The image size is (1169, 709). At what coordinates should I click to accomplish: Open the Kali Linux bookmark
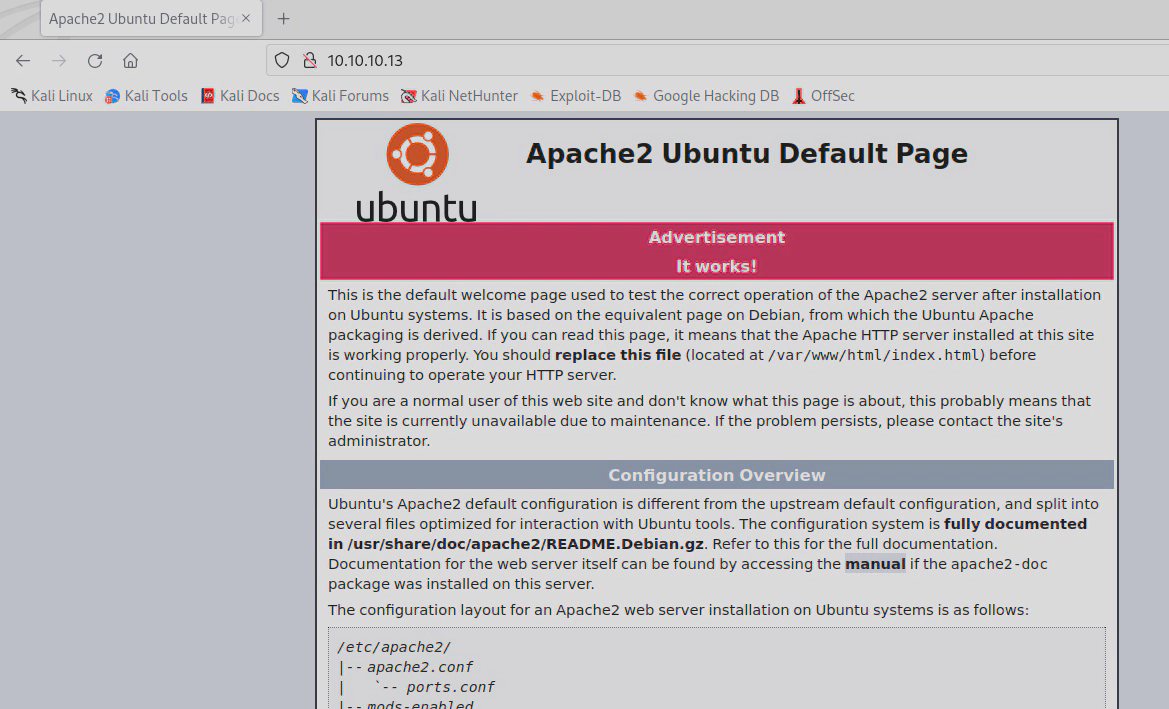52,96
